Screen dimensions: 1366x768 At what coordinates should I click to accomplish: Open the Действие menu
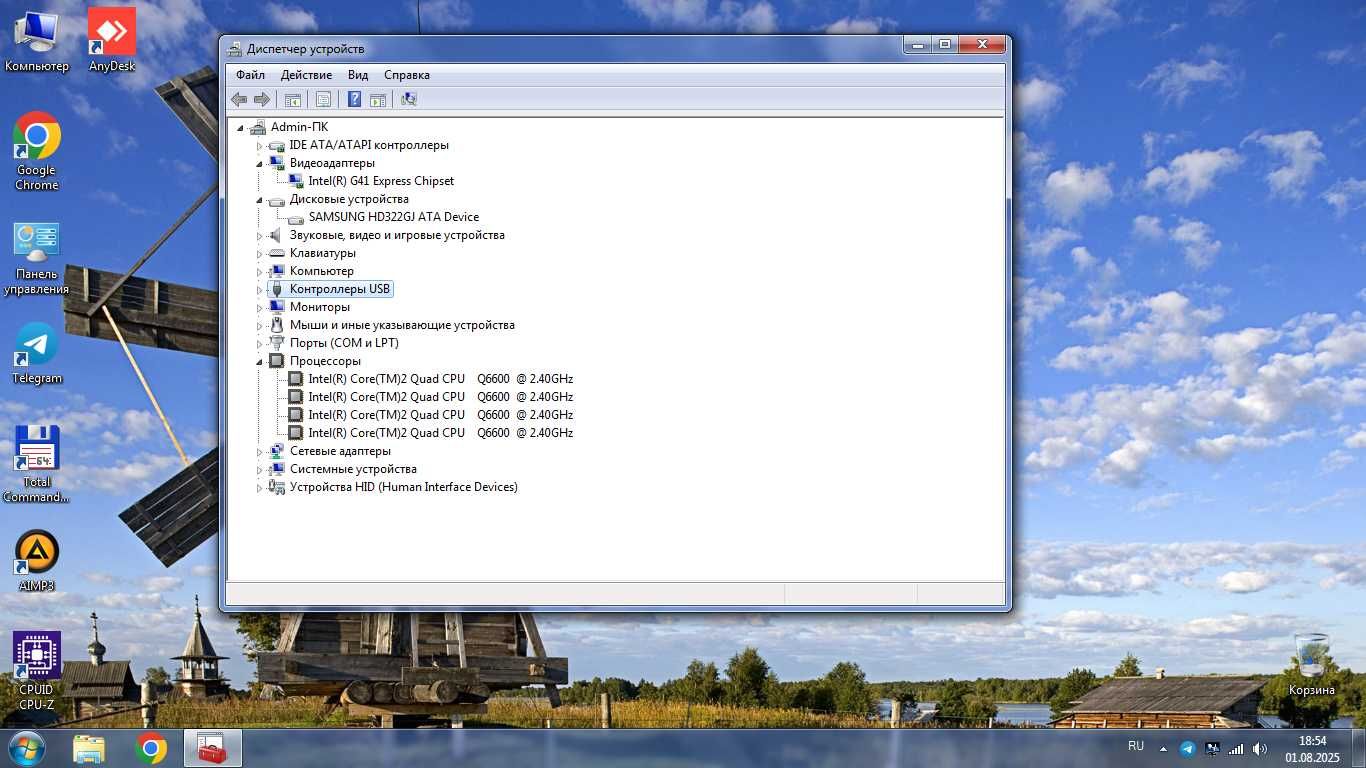pyautogui.click(x=307, y=75)
